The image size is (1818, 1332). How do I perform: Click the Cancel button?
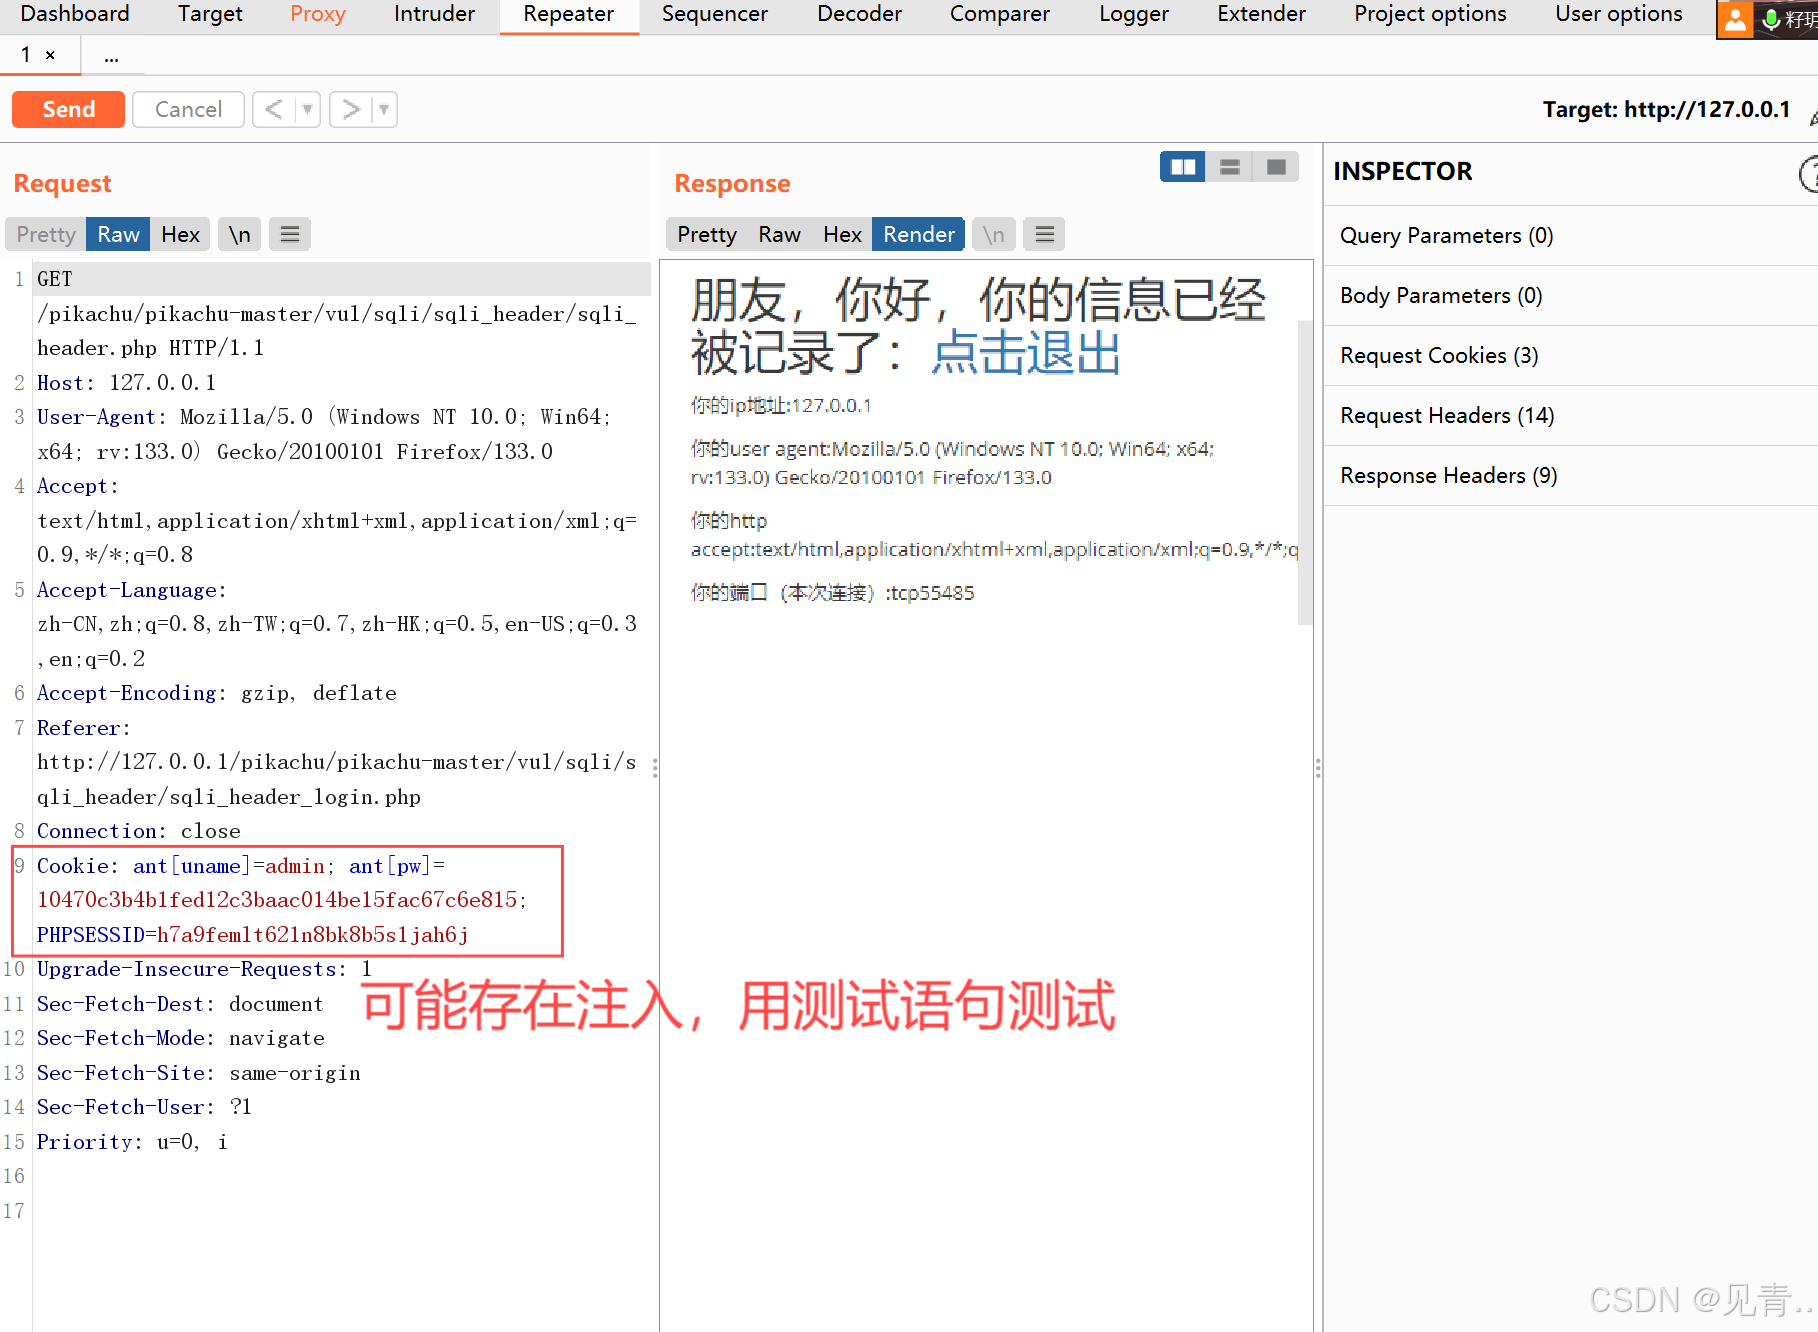[x=188, y=109]
